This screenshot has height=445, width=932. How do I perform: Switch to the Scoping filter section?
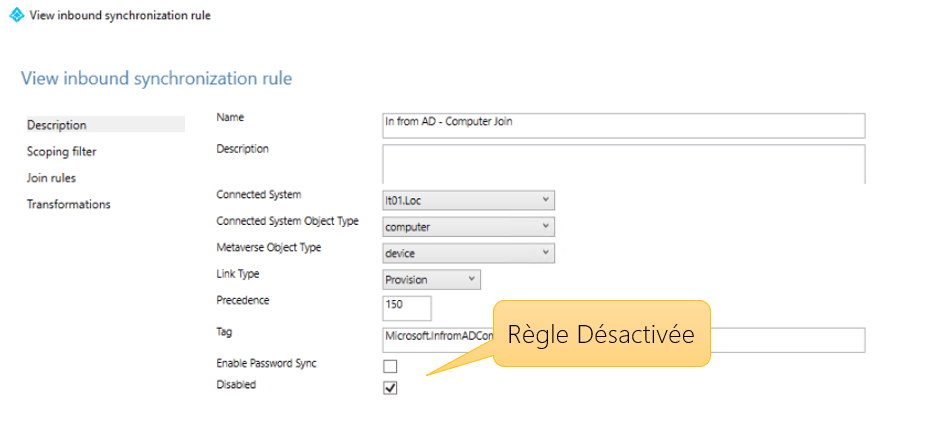[x=62, y=152]
